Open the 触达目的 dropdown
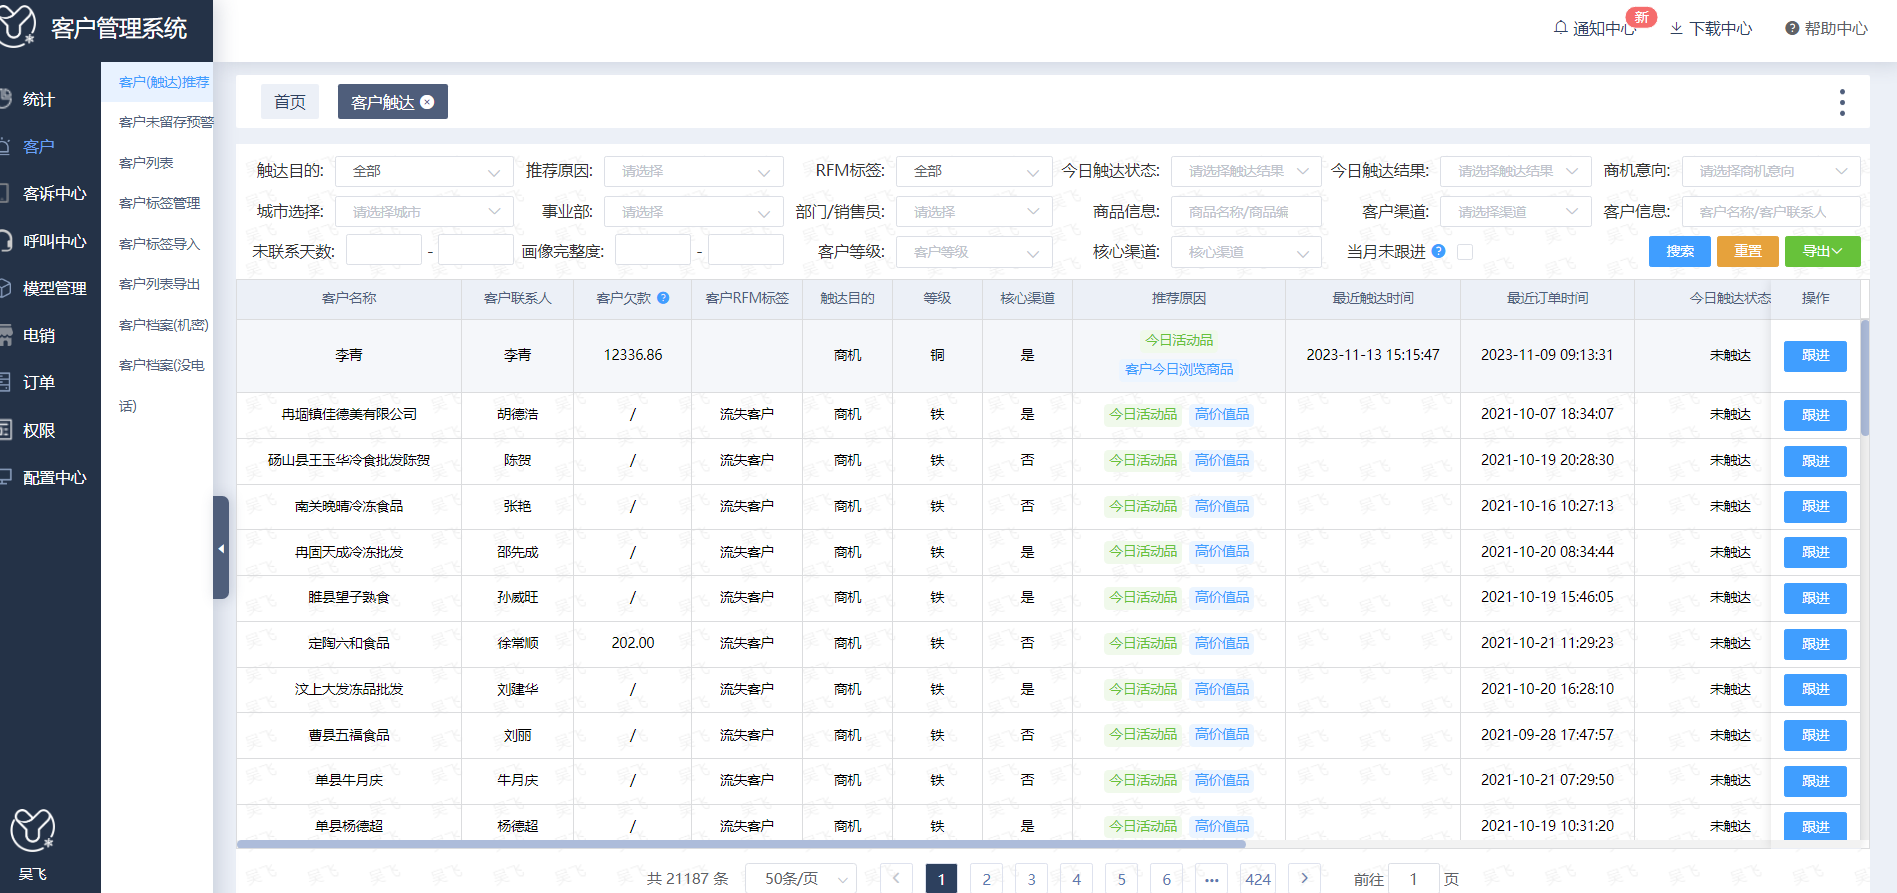This screenshot has height=893, width=1897. click(424, 171)
